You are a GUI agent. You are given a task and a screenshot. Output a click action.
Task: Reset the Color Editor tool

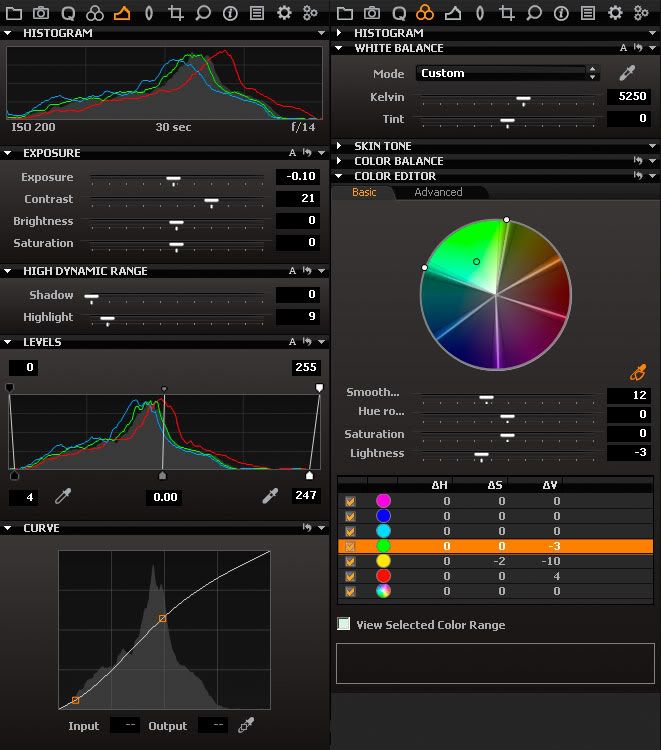(638, 176)
